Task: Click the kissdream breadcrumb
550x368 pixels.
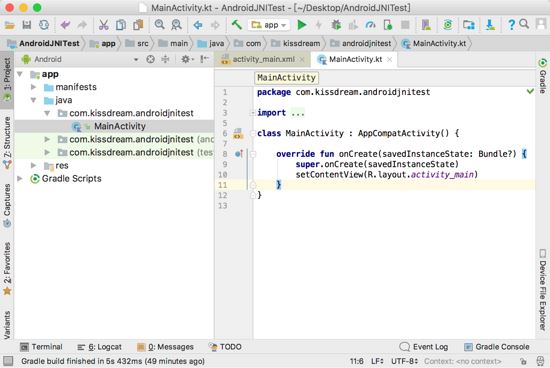Action: pyautogui.click(x=296, y=44)
